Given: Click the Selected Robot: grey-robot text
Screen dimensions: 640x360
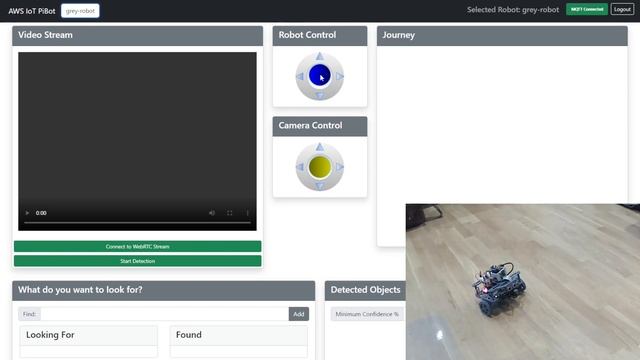Looking at the screenshot, I should click(513, 10).
